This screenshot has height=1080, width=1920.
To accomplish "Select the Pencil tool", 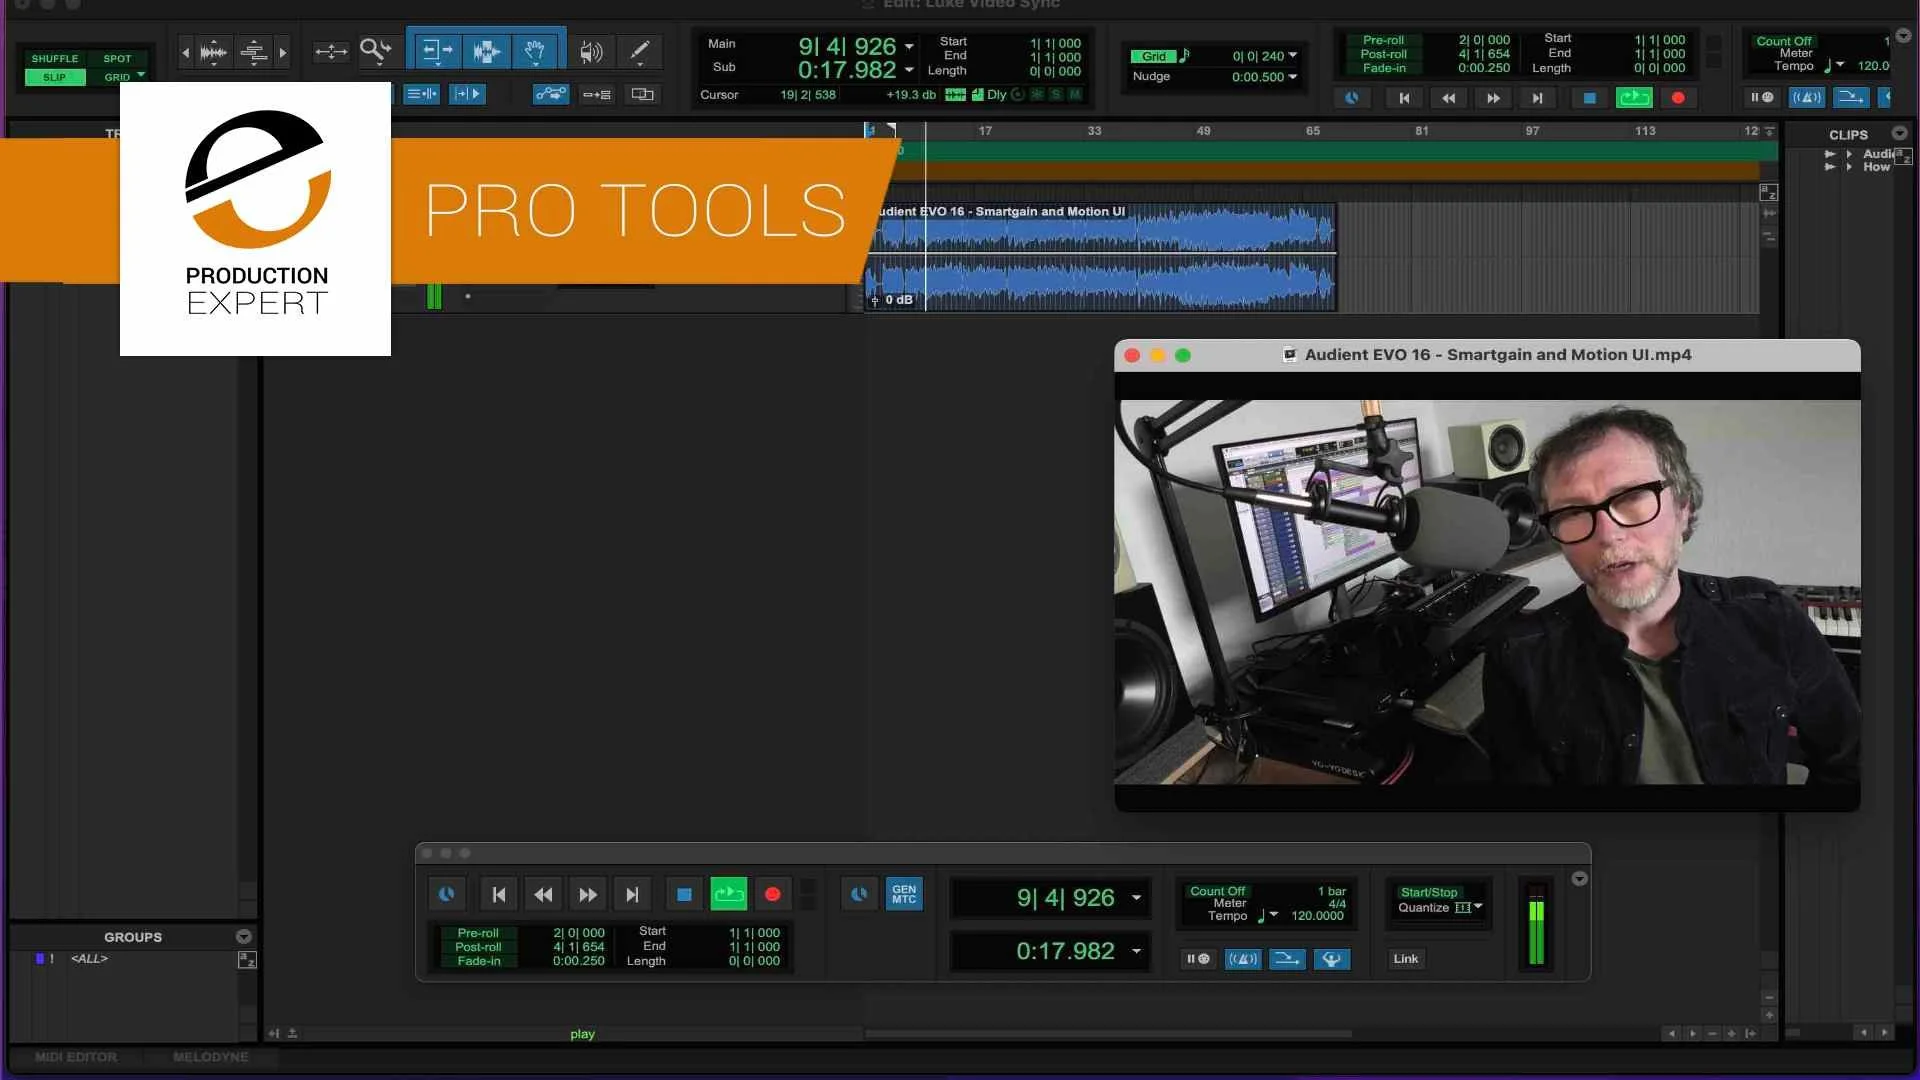I will (x=640, y=51).
